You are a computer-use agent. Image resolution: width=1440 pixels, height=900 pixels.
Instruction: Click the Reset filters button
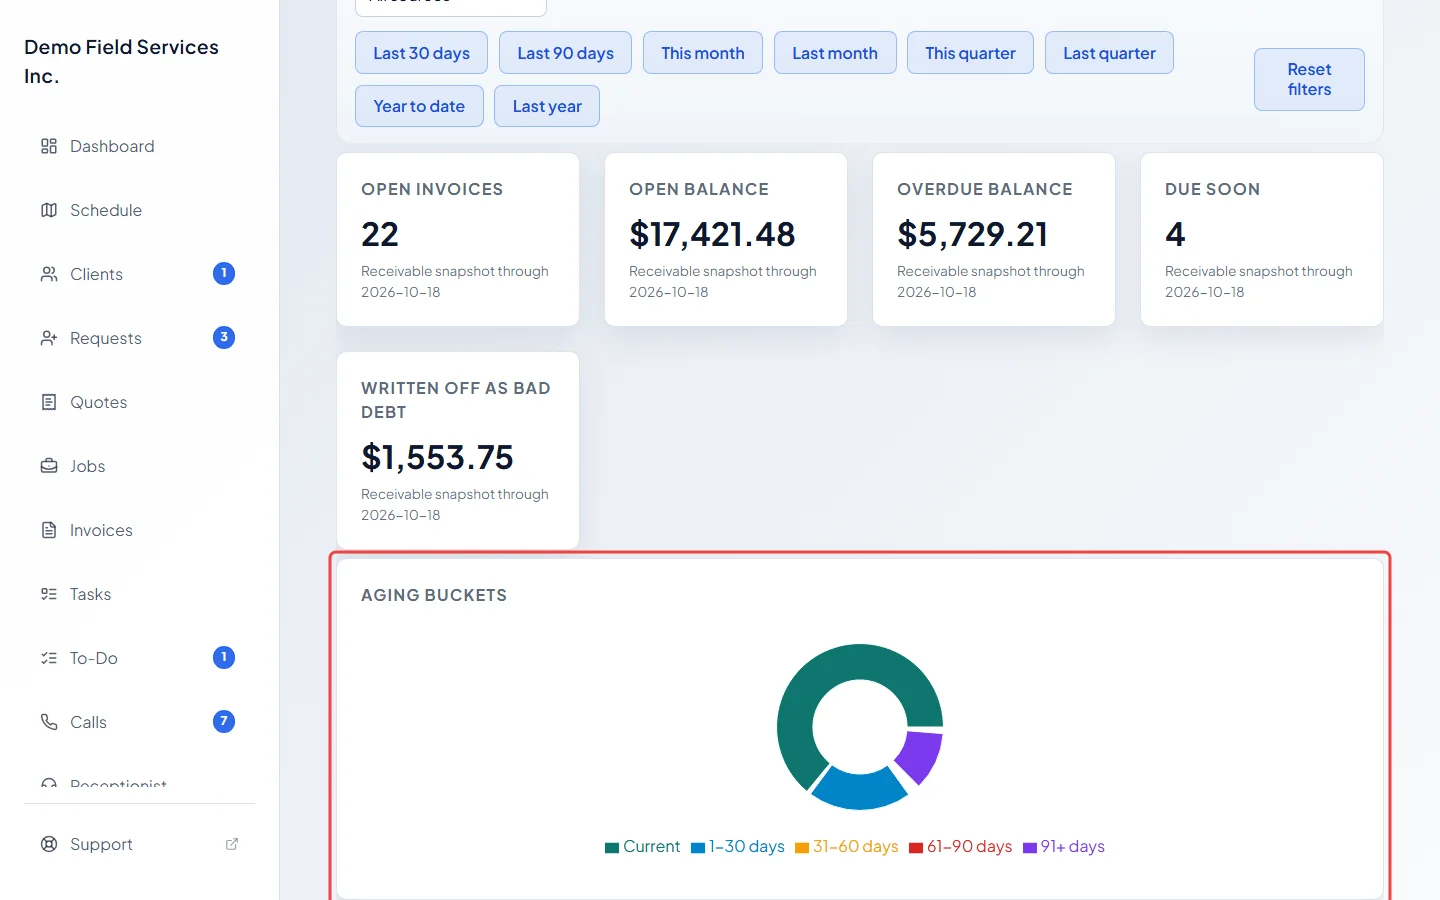pyautogui.click(x=1309, y=79)
